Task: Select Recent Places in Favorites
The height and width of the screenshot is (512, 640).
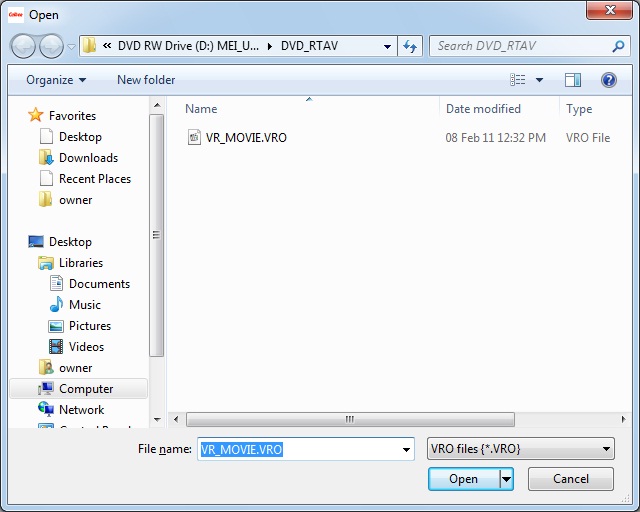Action: point(95,179)
